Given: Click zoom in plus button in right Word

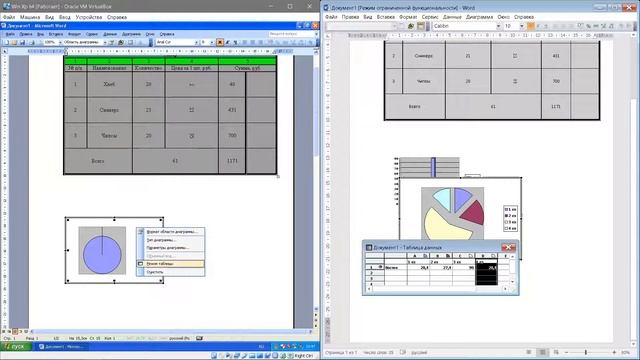Looking at the screenshot, I should click(x=614, y=352).
